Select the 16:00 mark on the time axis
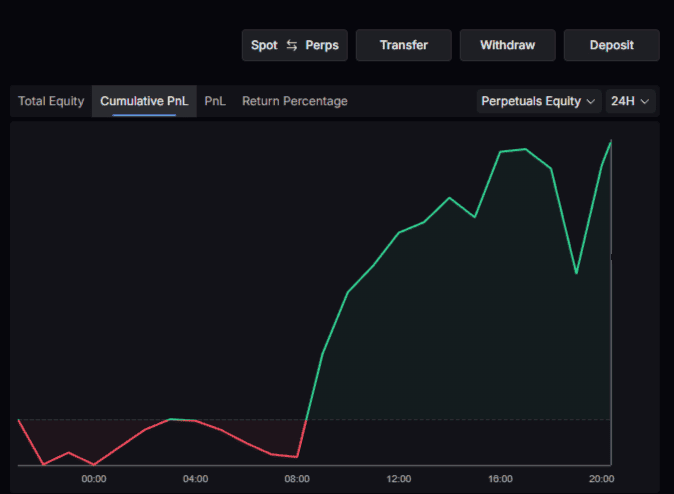Image resolution: width=674 pixels, height=494 pixels. [x=501, y=478]
